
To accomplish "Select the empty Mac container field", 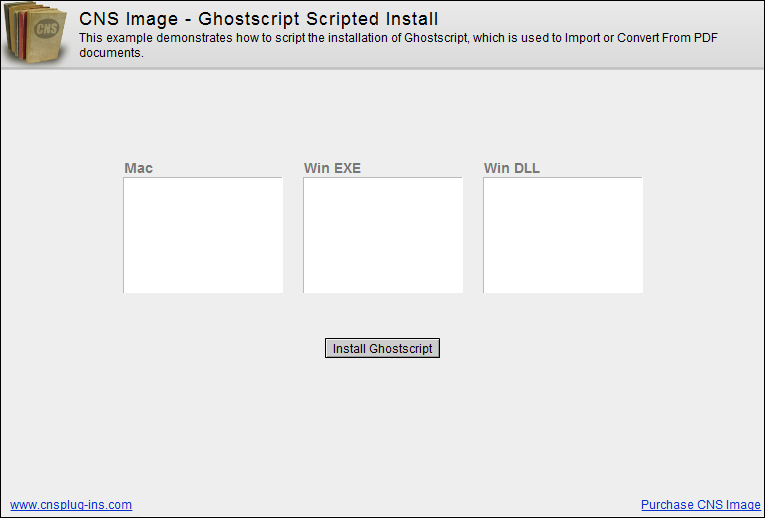I will [x=203, y=235].
